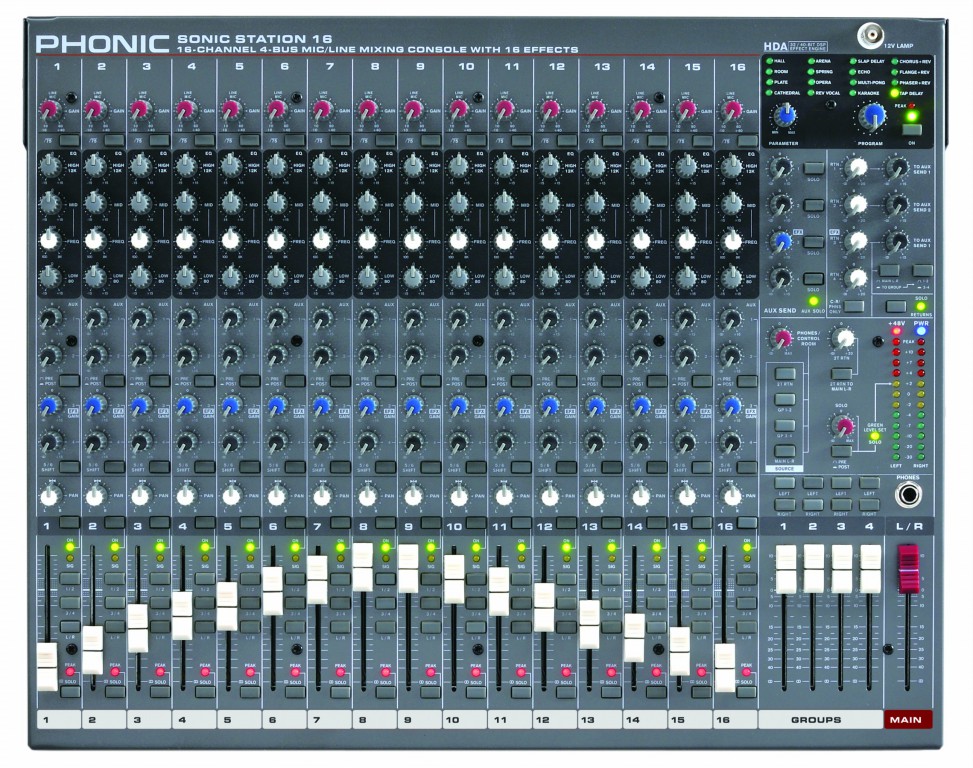Screen dimensions: 973x768
Task: Turn the channel 9 red GAIN knob
Action: pyautogui.click(x=413, y=110)
